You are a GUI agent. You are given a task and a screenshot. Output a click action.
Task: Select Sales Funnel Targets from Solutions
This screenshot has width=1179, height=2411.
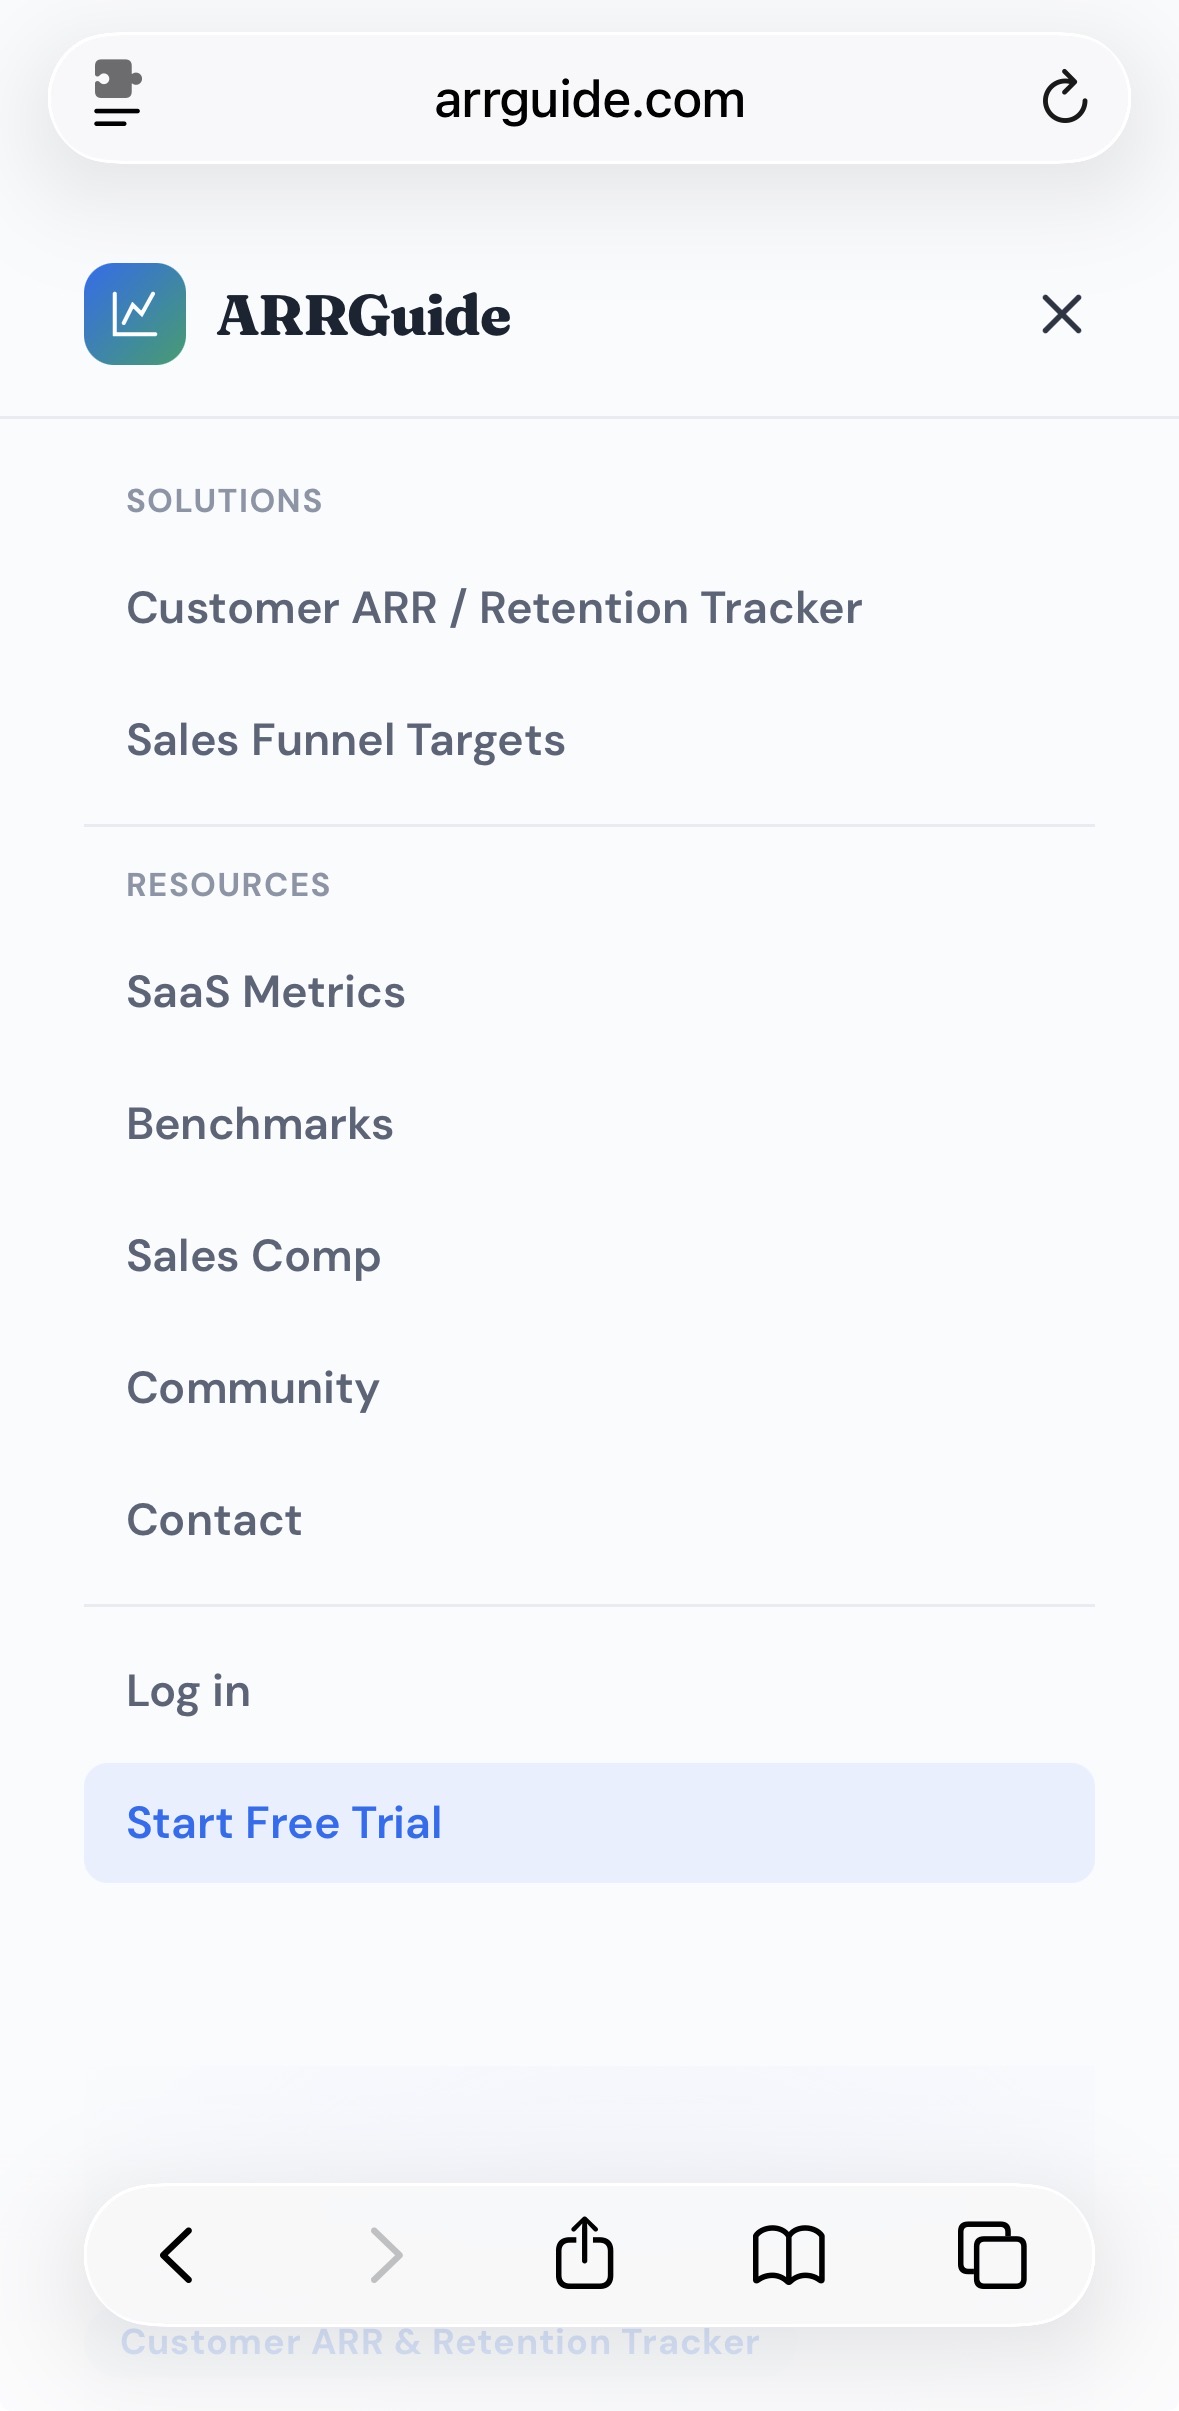click(346, 740)
